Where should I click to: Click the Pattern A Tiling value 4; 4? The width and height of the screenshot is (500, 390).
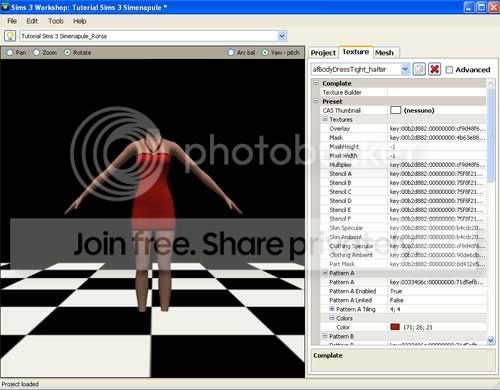point(395,309)
